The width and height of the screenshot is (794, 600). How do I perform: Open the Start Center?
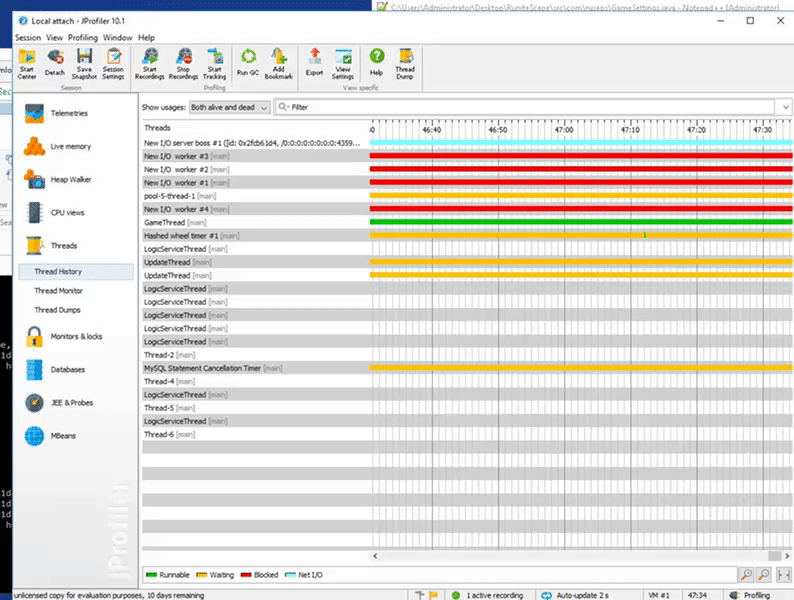click(27, 64)
